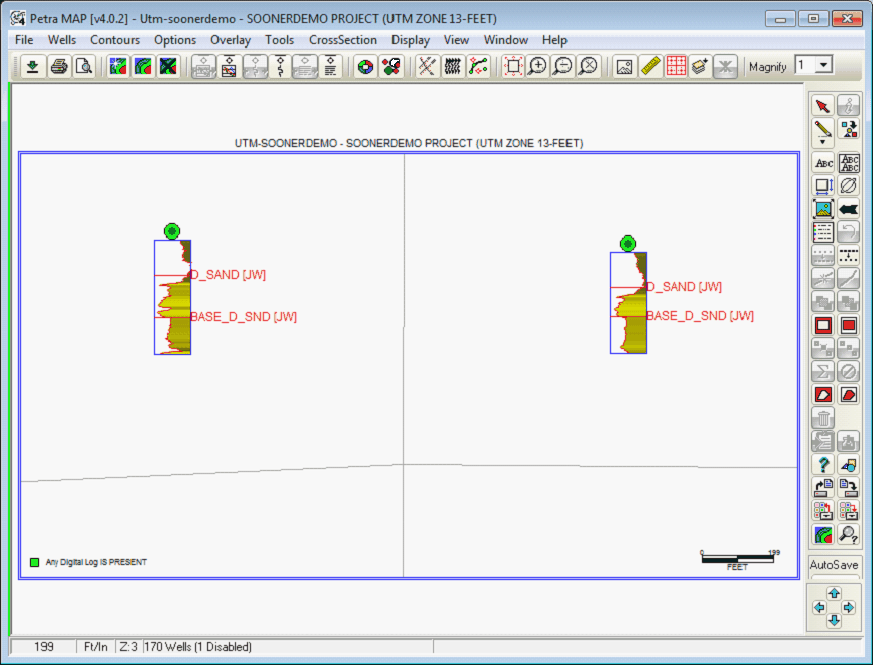This screenshot has height=666, width=874.
Task: Open the Overlay menu
Action: tap(230, 40)
